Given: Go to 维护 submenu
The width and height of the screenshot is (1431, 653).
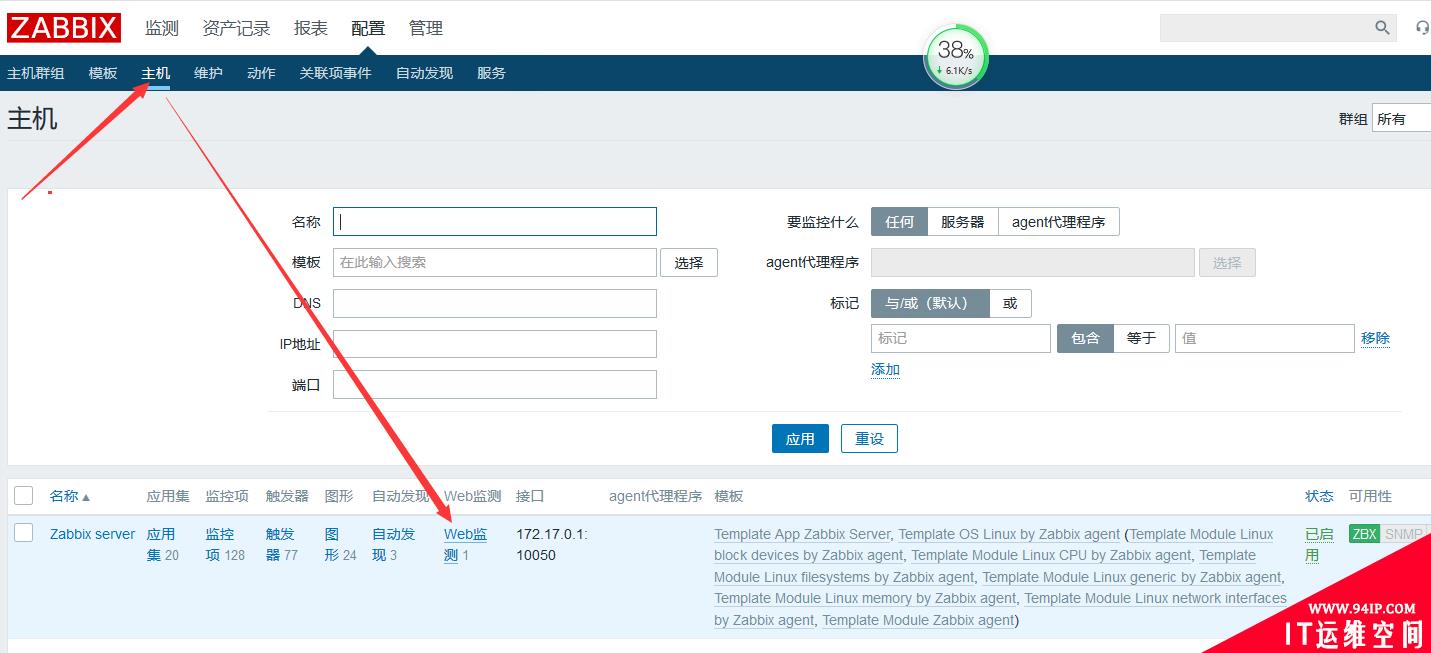Looking at the screenshot, I should tap(208, 73).
